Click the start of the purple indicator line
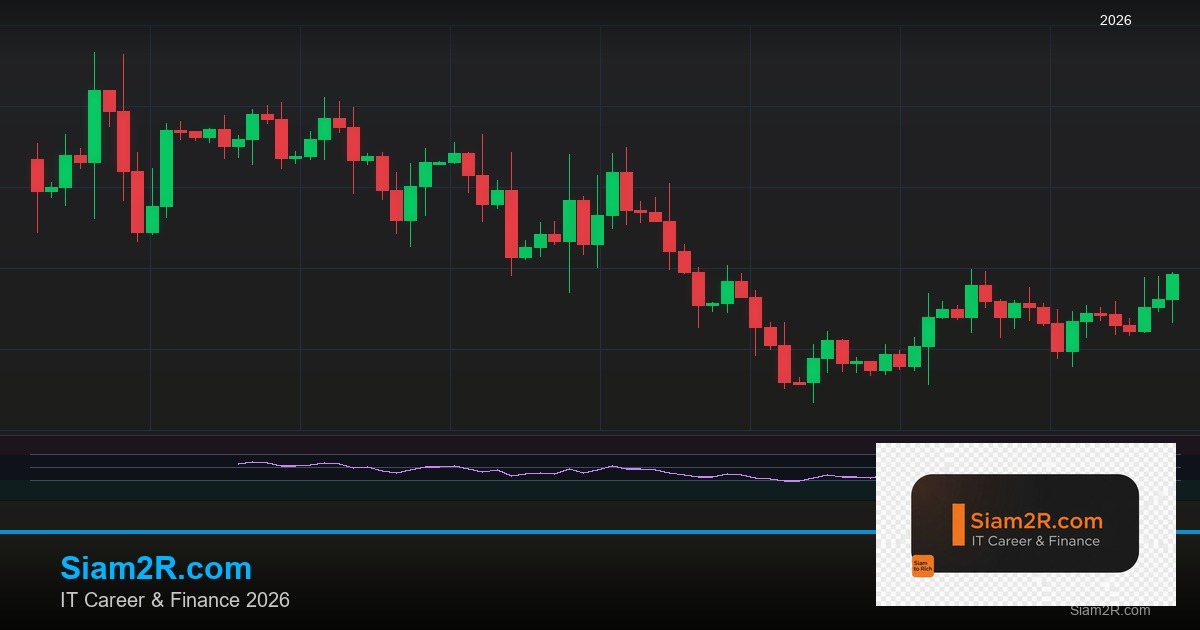This screenshot has width=1200, height=630. pyautogui.click(x=241, y=463)
